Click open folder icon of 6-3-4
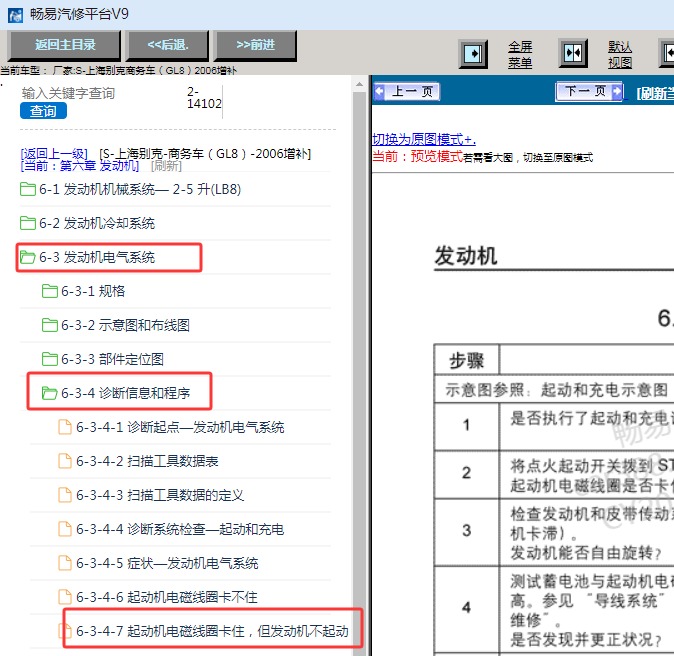This screenshot has width=674, height=656. [50, 393]
